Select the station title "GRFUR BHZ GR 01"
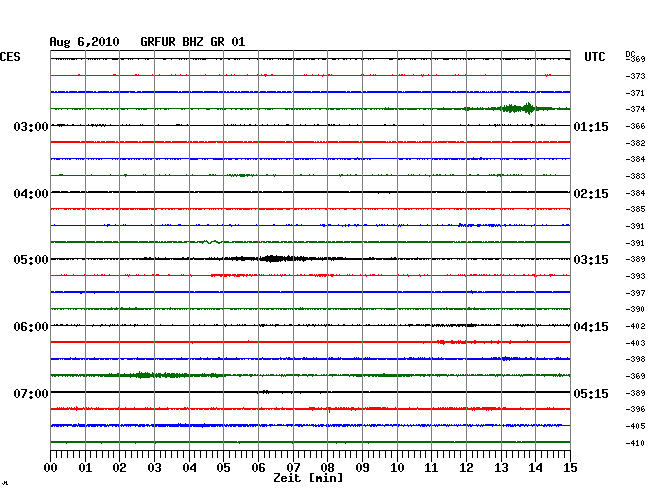 (x=193, y=42)
